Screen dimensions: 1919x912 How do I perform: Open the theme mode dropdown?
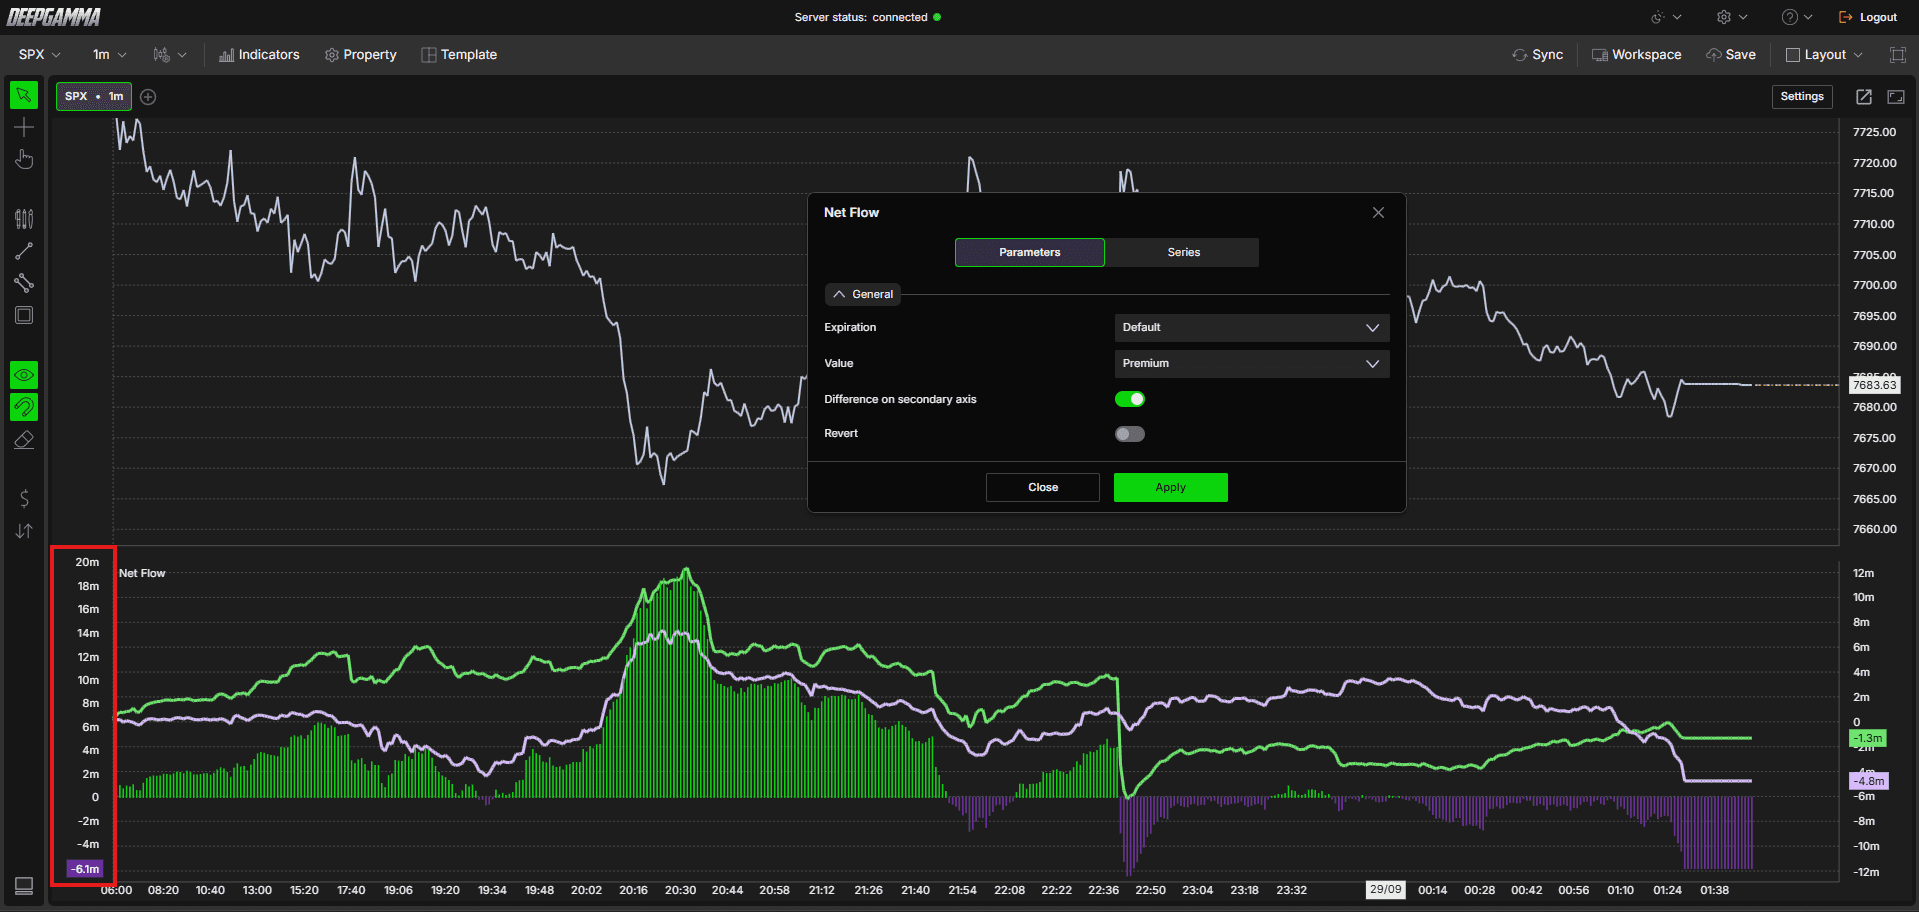coord(1667,17)
